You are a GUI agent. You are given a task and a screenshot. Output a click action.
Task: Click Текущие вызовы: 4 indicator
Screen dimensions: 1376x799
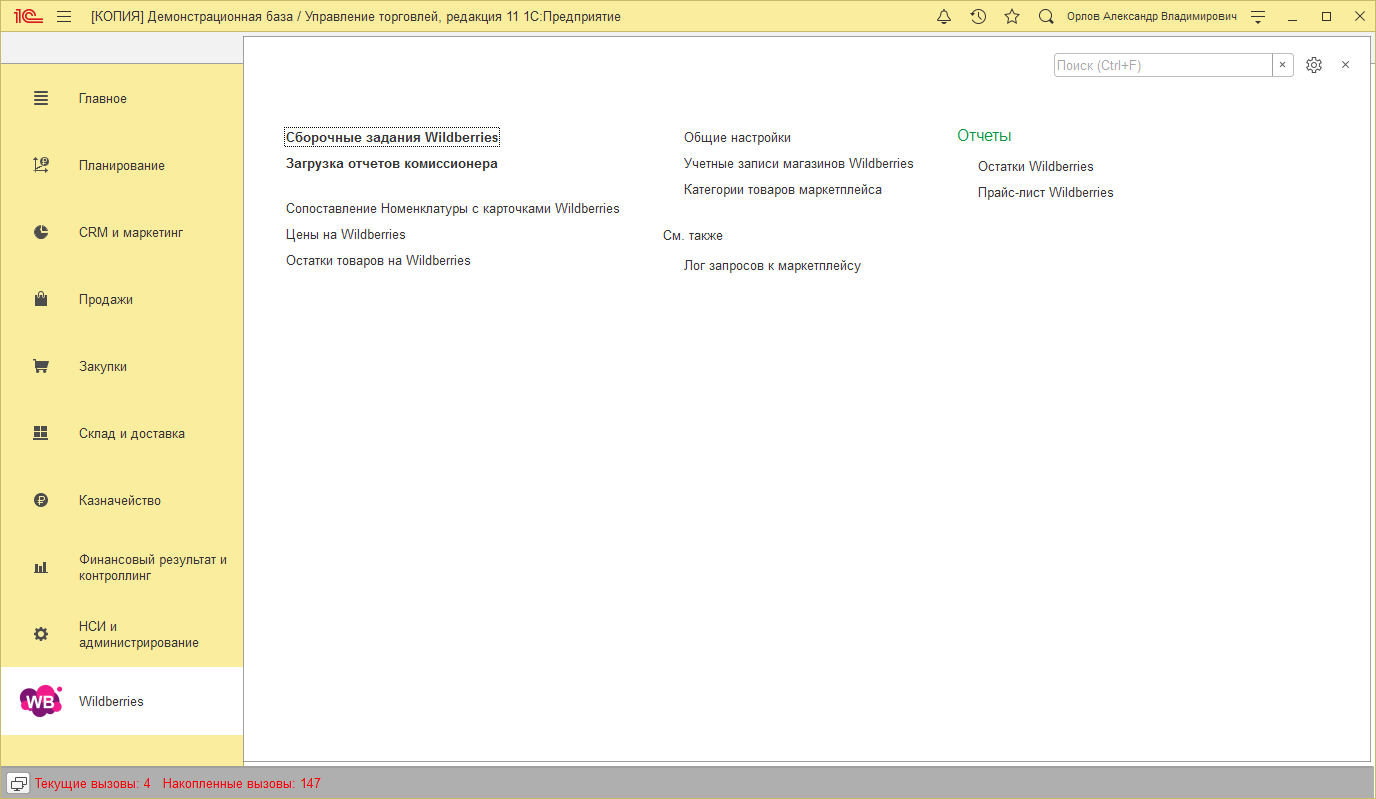tap(92, 784)
